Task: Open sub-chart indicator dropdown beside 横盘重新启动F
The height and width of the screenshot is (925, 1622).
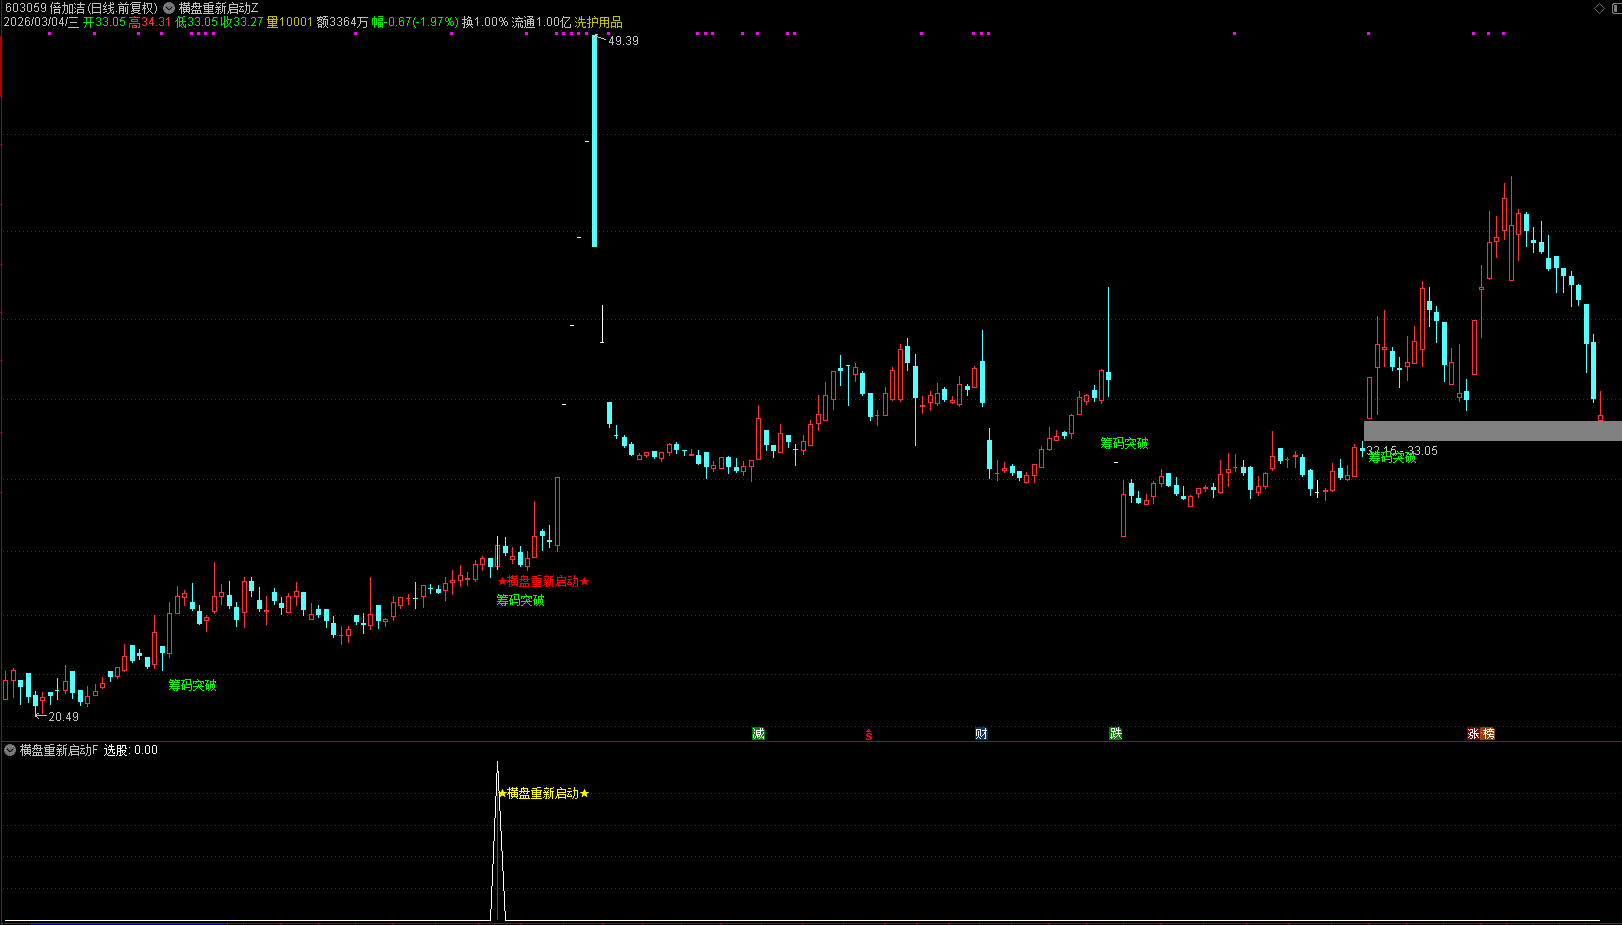Action: (10, 750)
